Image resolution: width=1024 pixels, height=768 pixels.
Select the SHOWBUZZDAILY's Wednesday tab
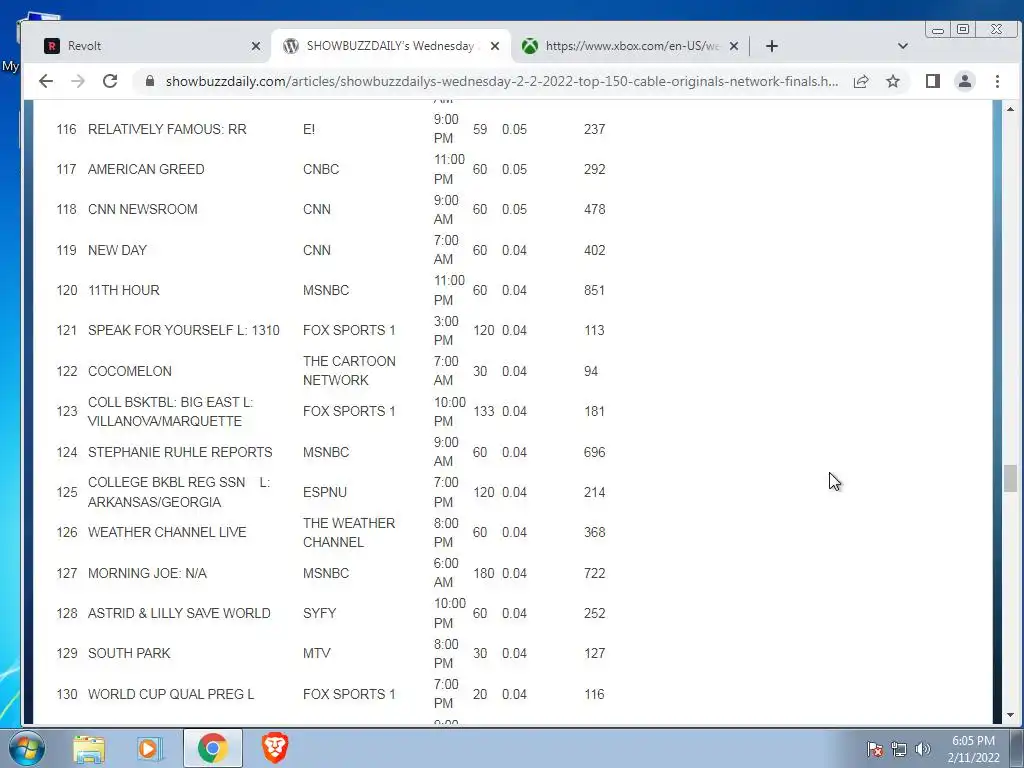click(391, 46)
